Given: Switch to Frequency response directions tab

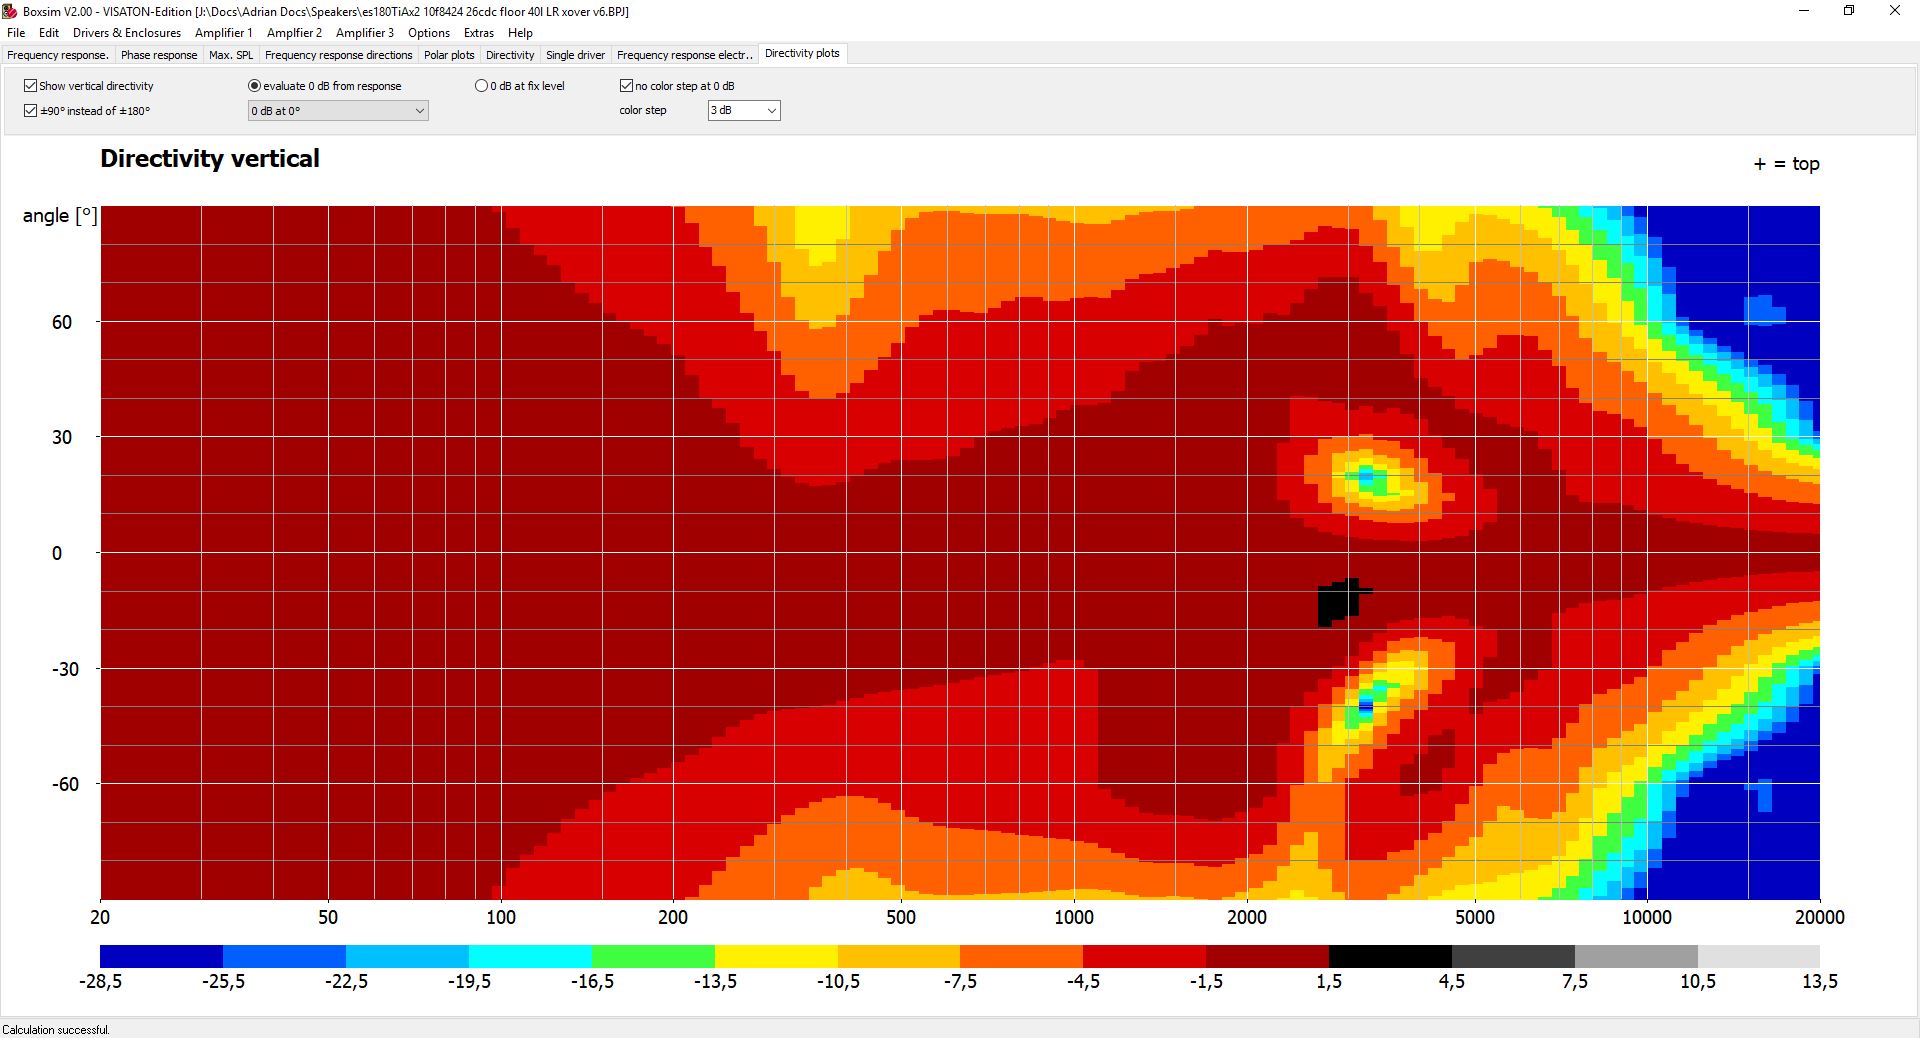Looking at the screenshot, I should [x=338, y=55].
